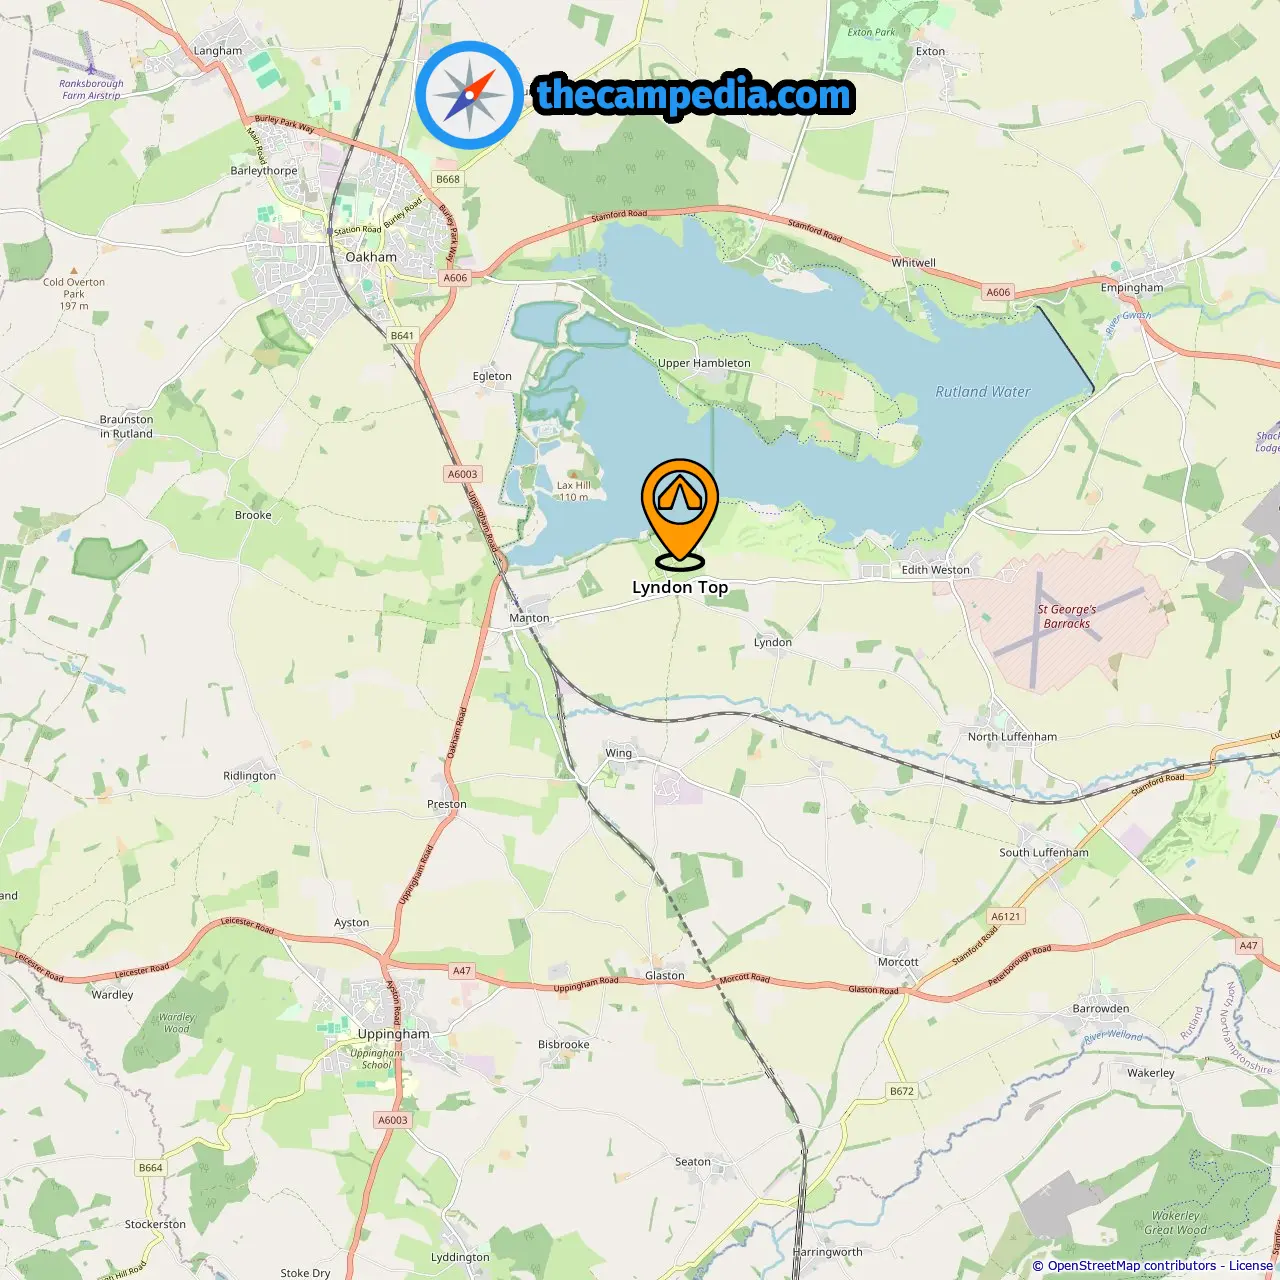This screenshot has width=1280, height=1280.
Task: Click the A606 road shield near Oakham
Action: pyautogui.click(x=455, y=278)
